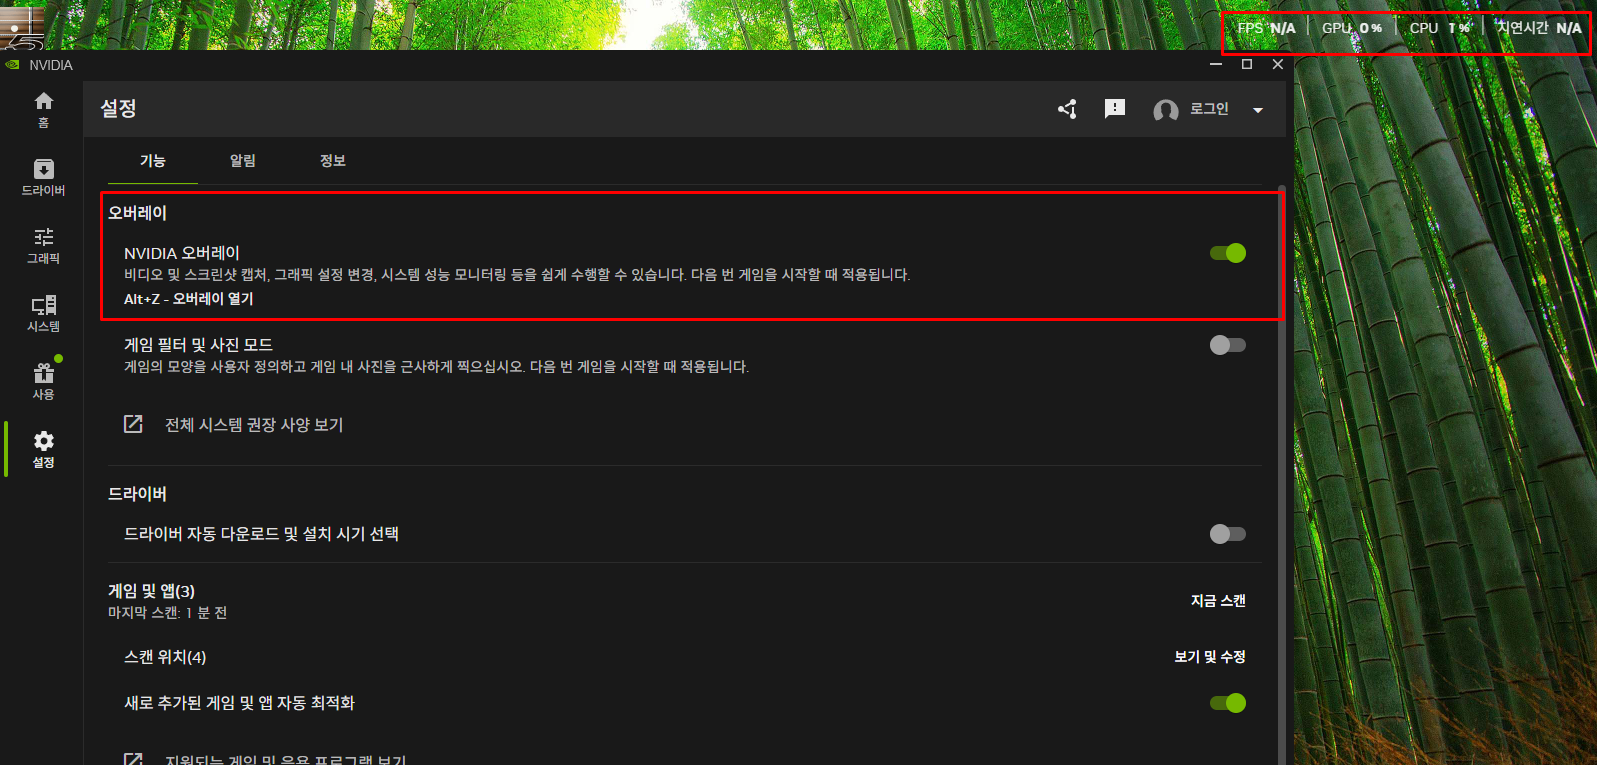Viewport: 1597px width, 765px height.
Task: Open the 드라이버 (Drivers) sidebar section
Action: click(43, 177)
